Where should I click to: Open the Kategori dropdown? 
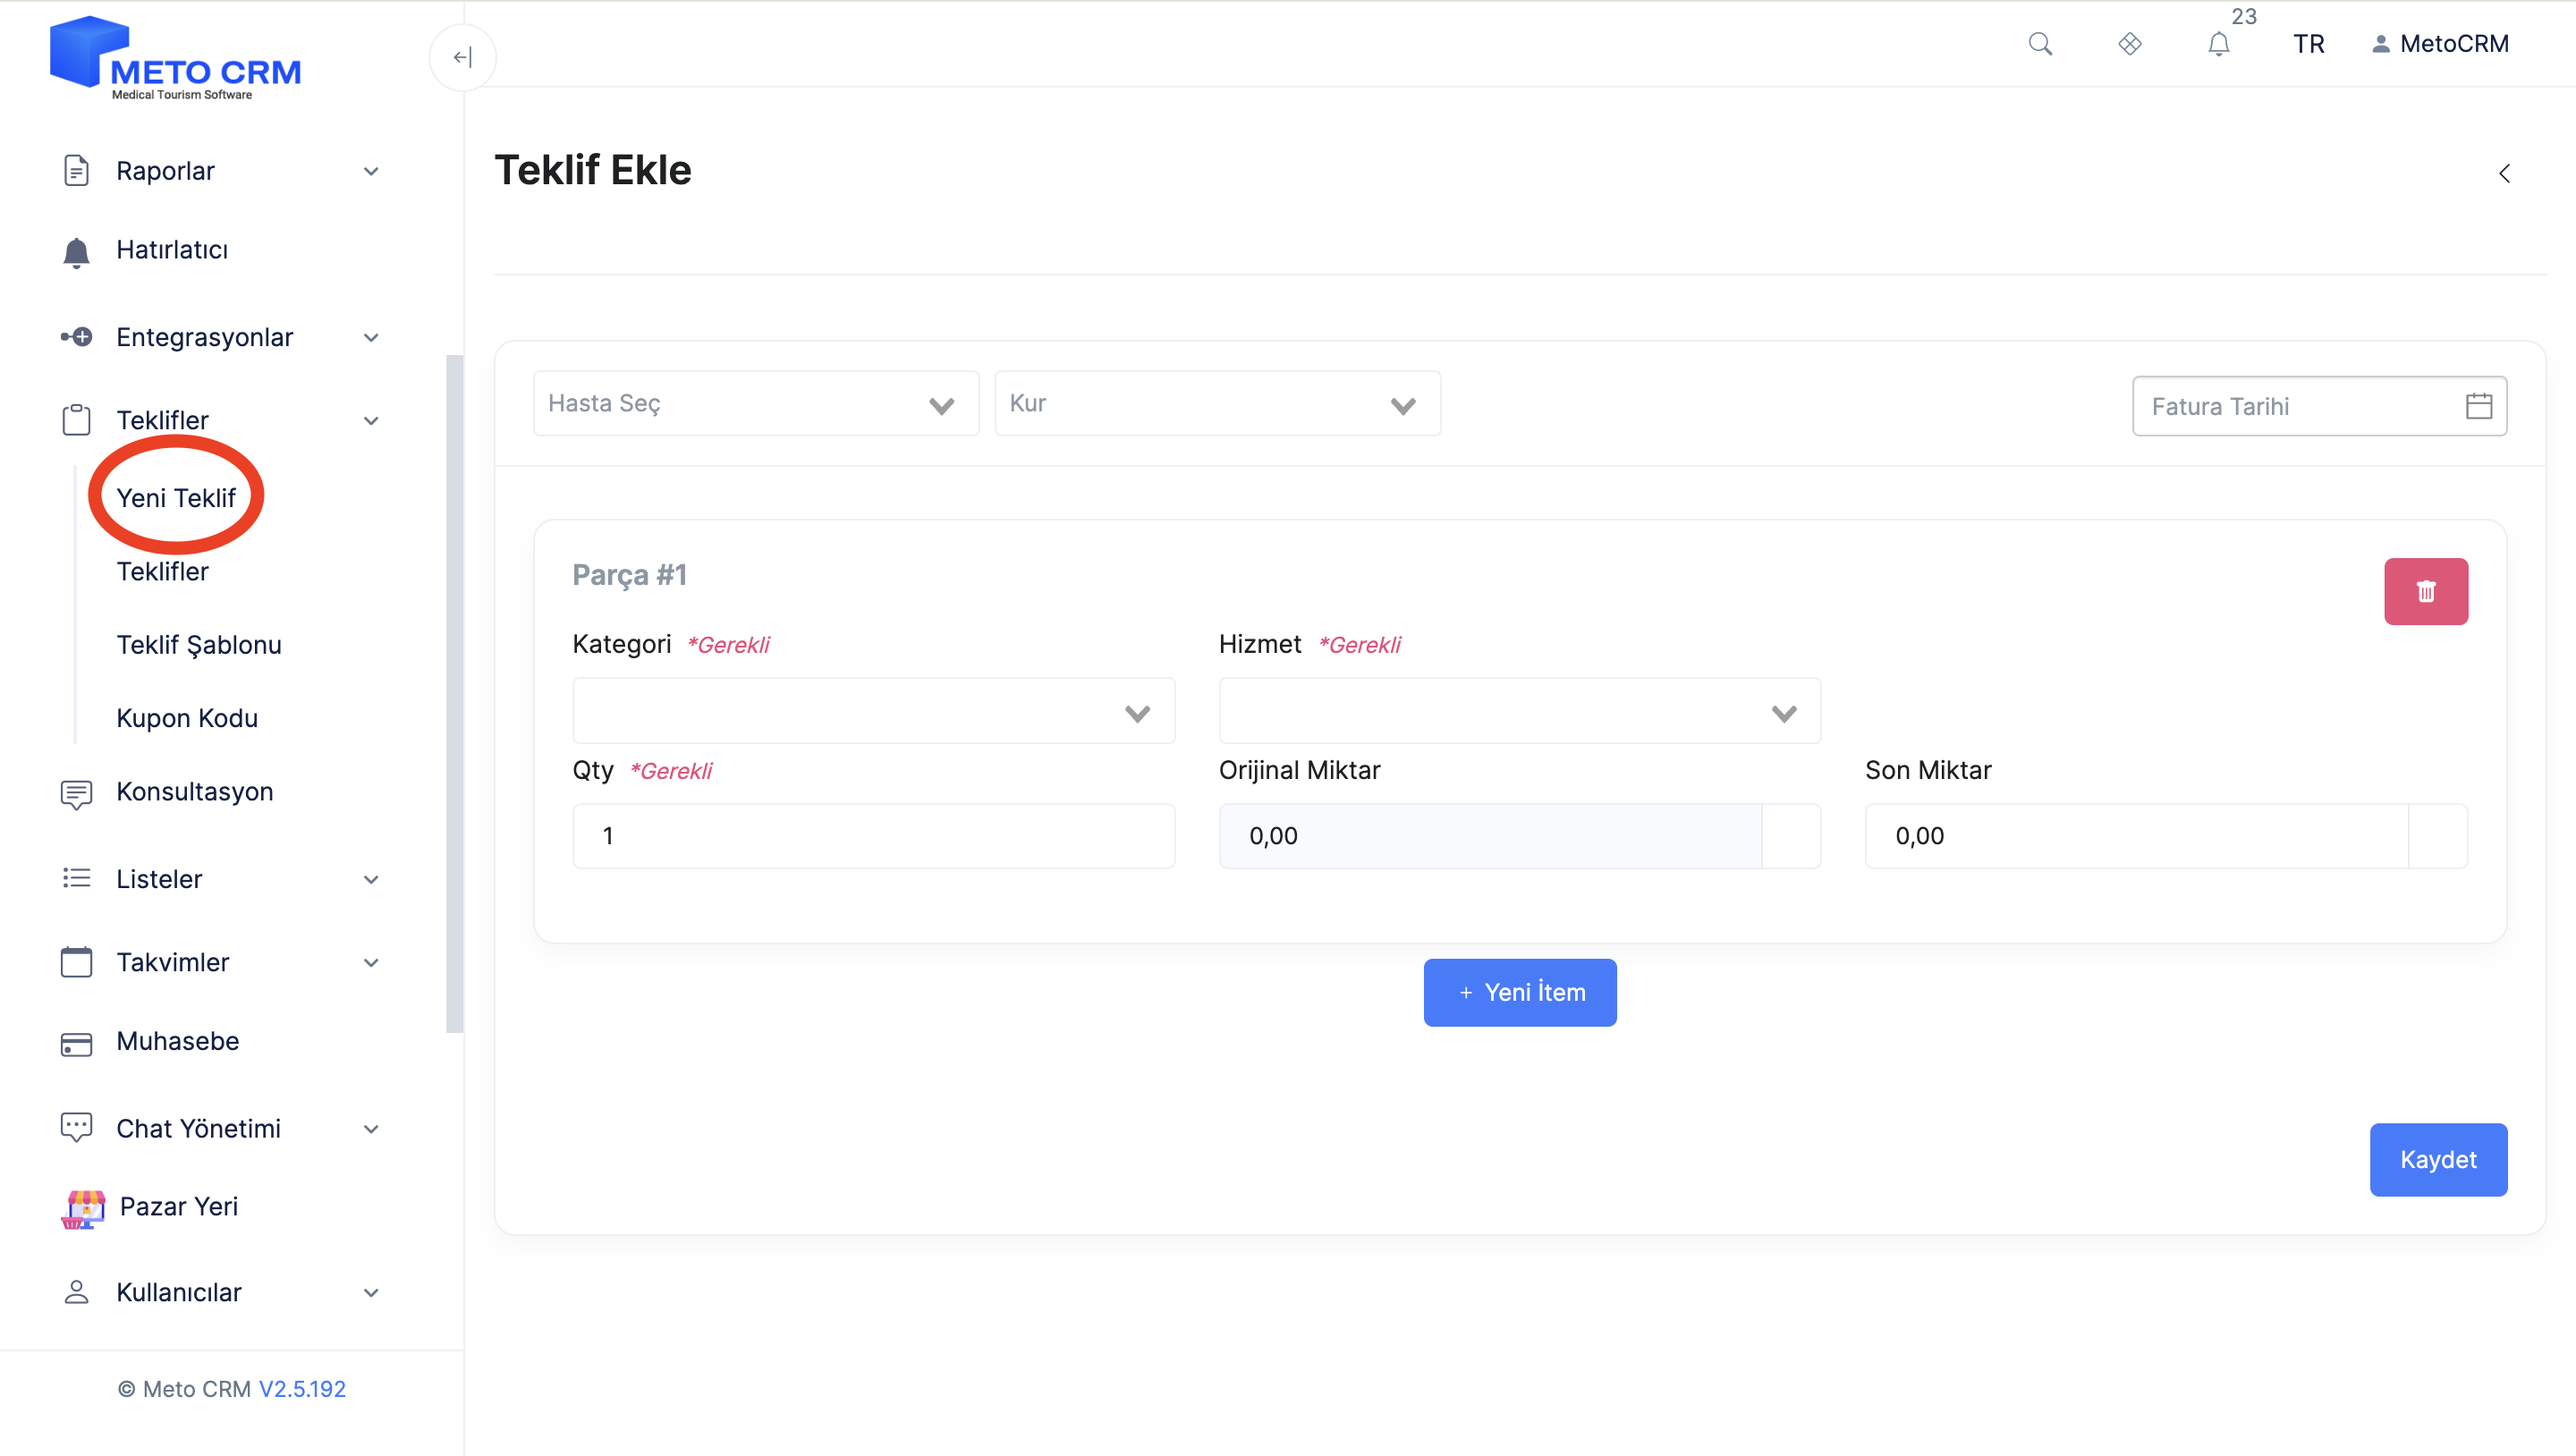pyautogui.click(x=873, y=711)
